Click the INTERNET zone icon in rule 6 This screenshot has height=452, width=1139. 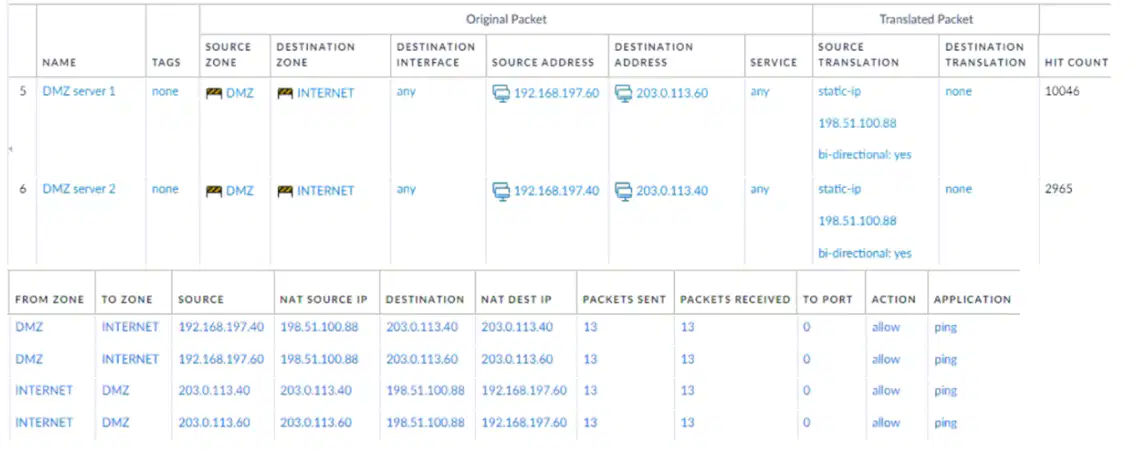285,190
